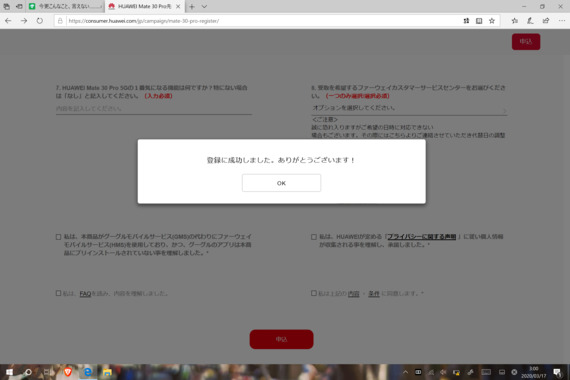Check the FAQ read checkbox
570x380 pixels.
[x=59, y=293]
